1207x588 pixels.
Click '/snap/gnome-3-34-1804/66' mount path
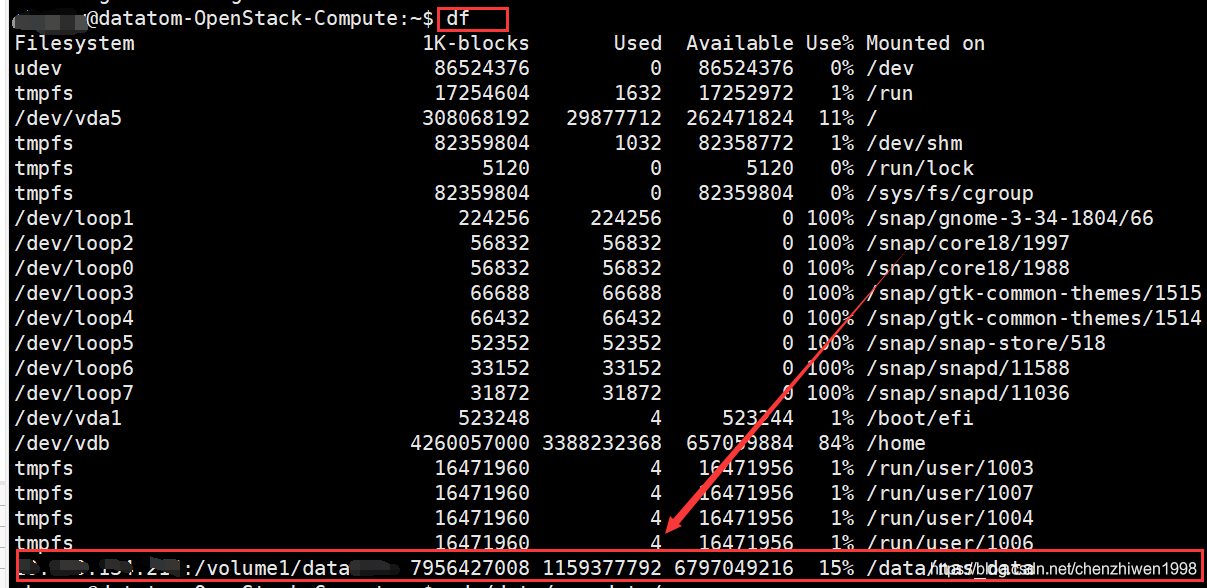coord(1010,218)
